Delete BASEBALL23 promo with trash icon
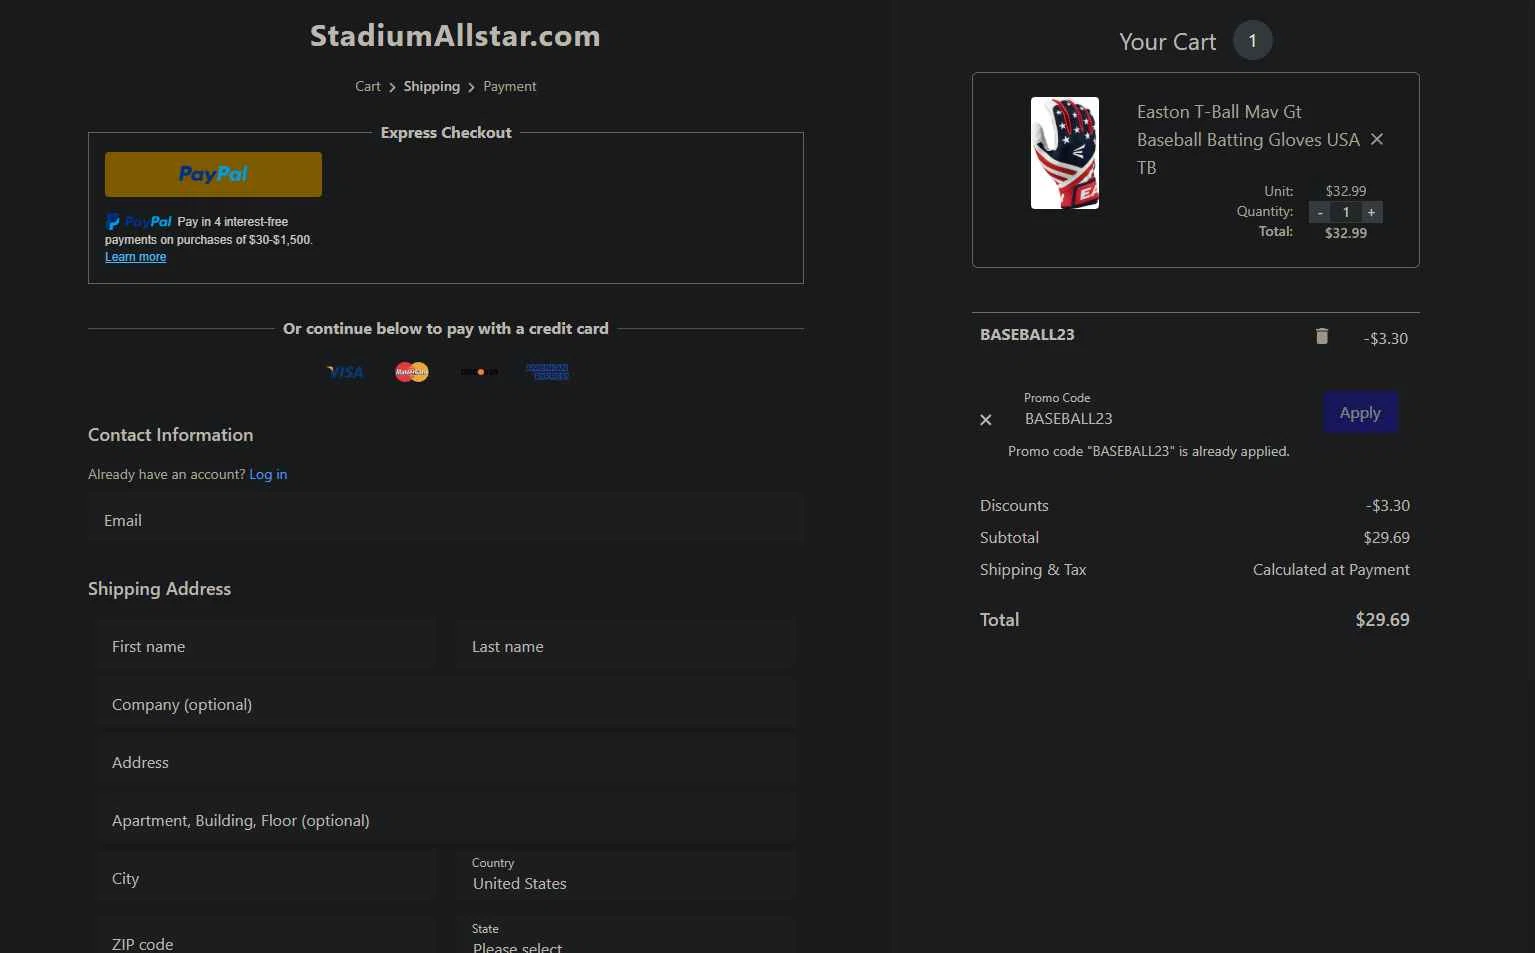This screenshot has height=953, width=1535. point(1322,336)
